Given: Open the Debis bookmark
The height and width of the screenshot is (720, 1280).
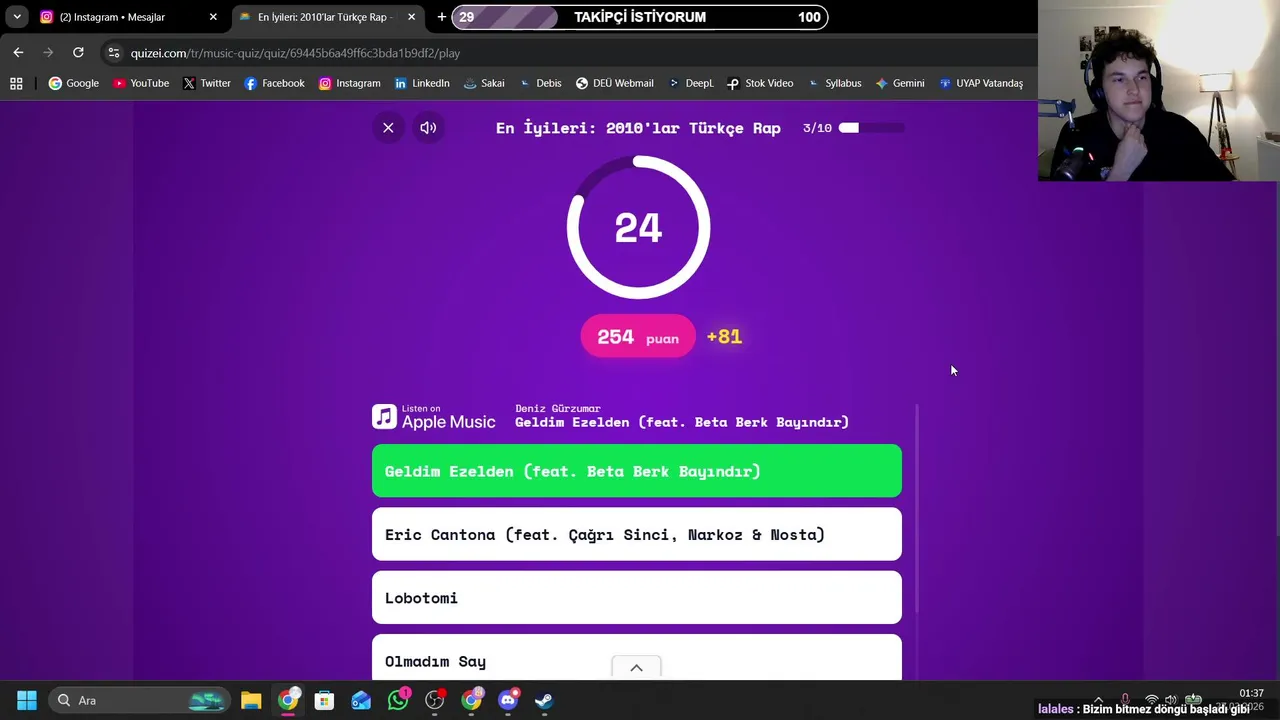Looking at the screenshot, I should [x=541, y=83].
